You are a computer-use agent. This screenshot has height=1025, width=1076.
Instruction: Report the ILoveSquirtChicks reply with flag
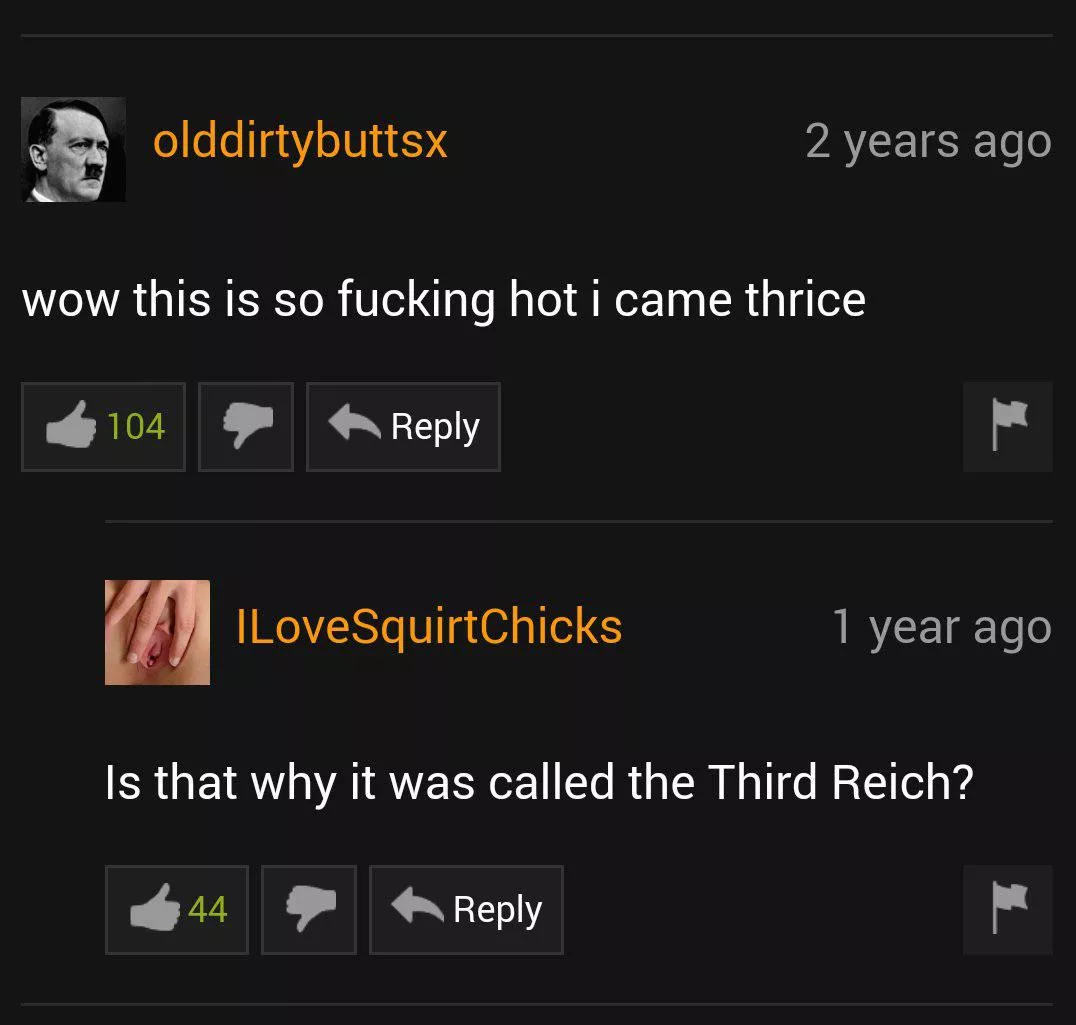(x=1007, y=910)
